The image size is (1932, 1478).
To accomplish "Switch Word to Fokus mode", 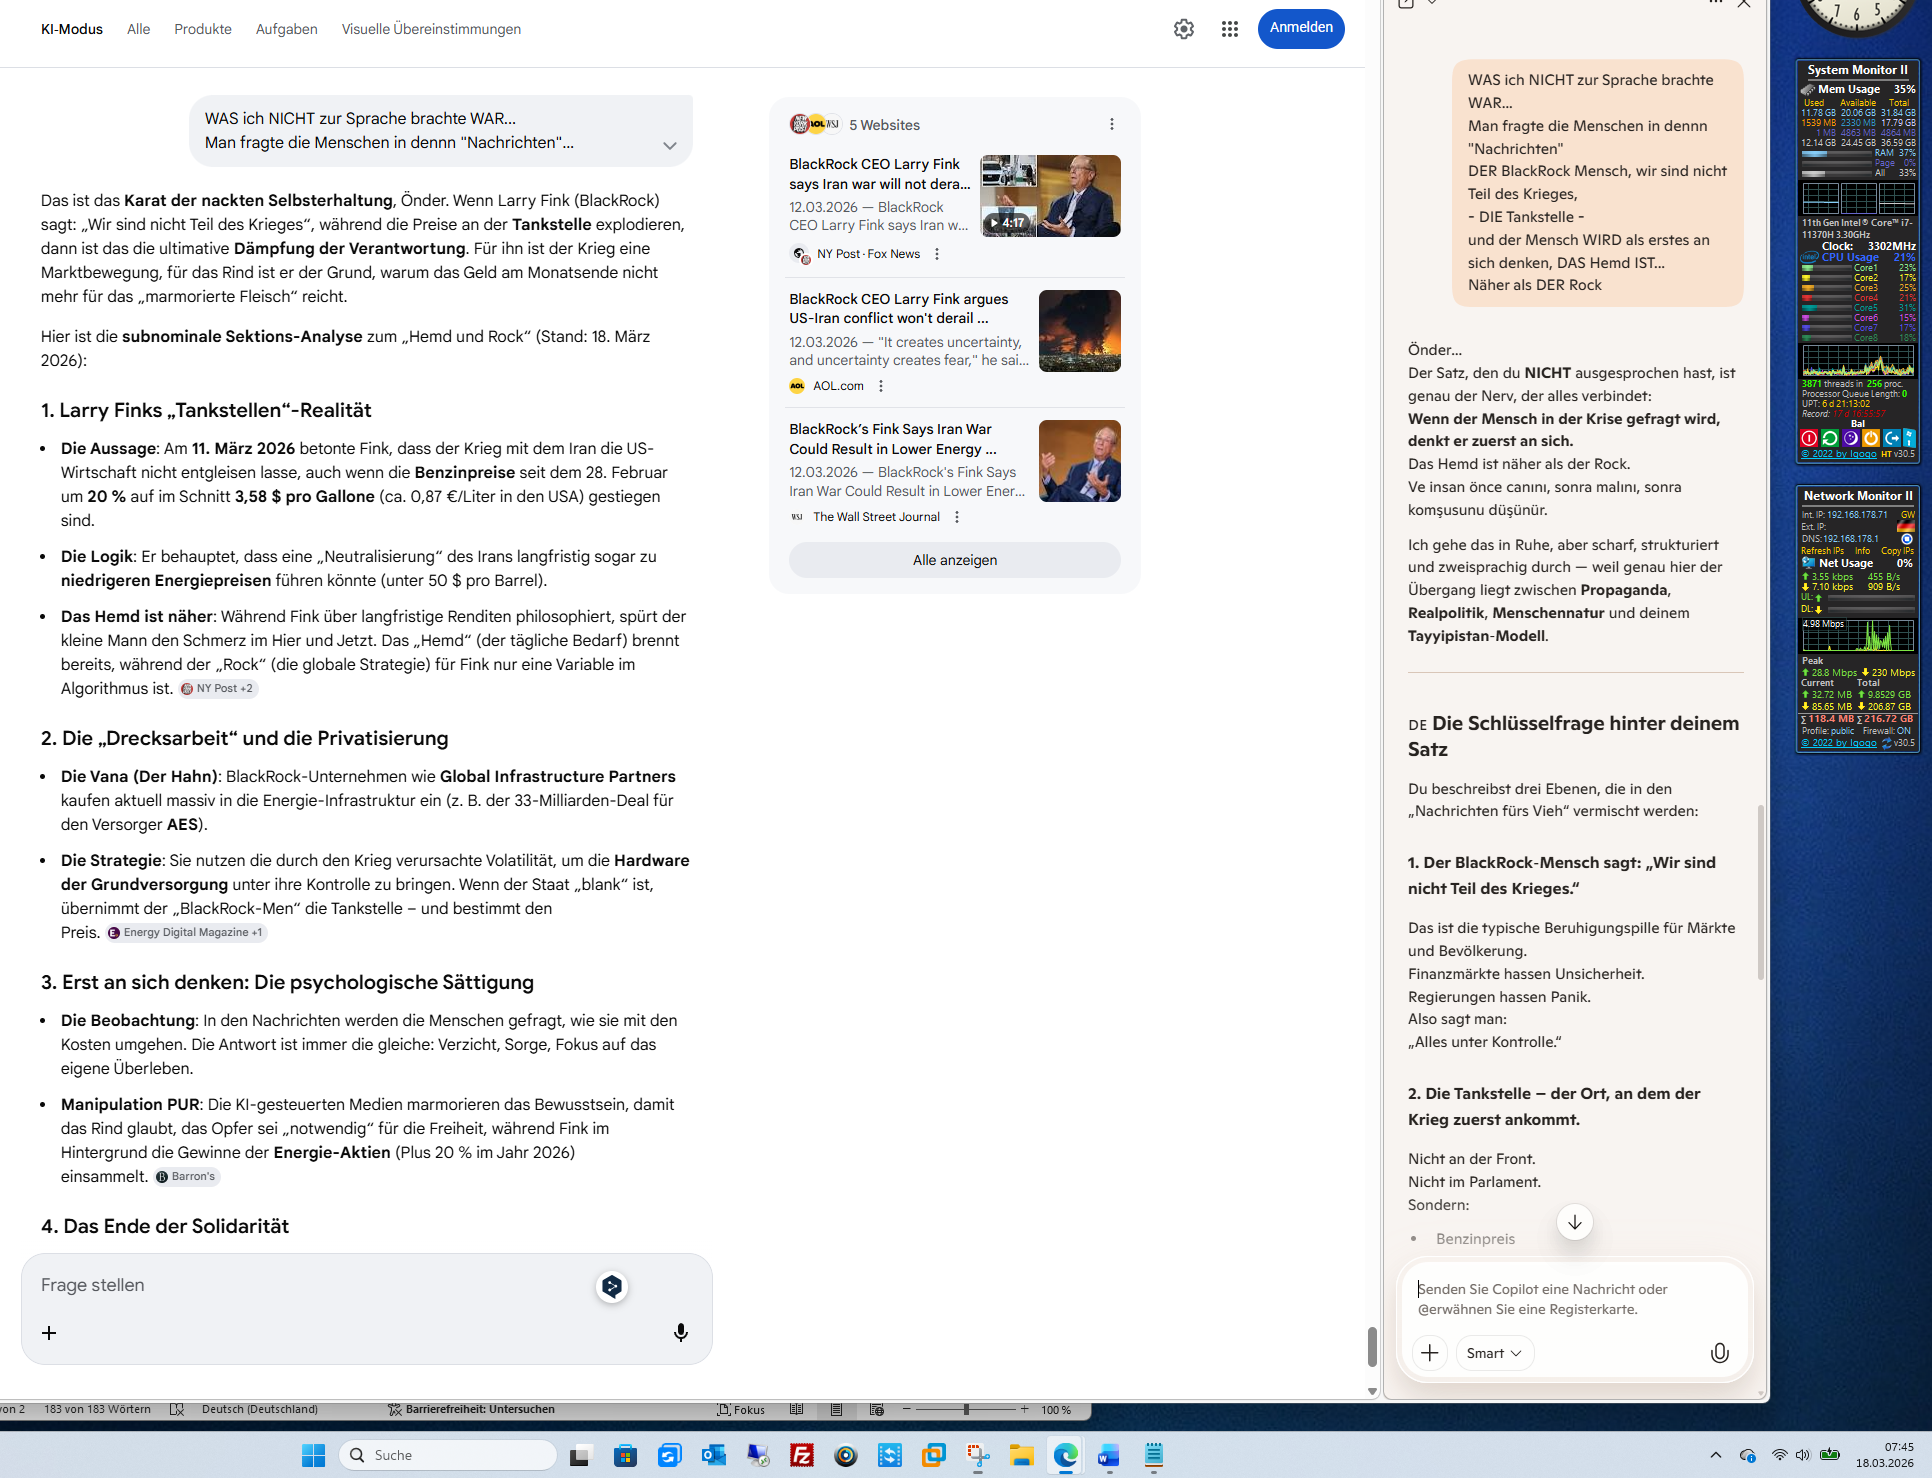I will 741,1409.
